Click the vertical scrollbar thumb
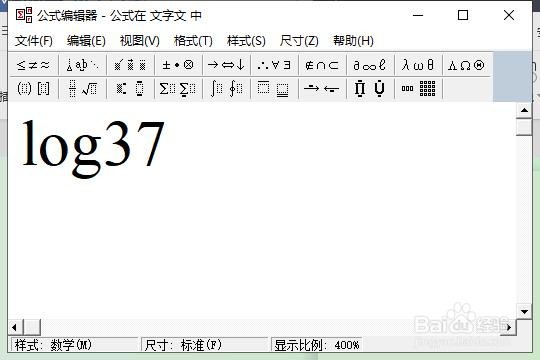 pos(524,127)
